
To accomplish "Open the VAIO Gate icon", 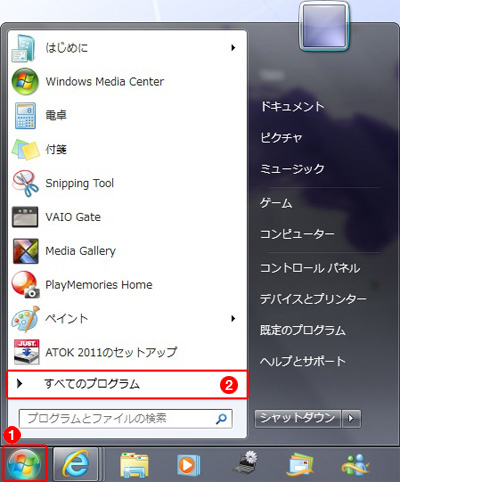I will coord(25,217).
